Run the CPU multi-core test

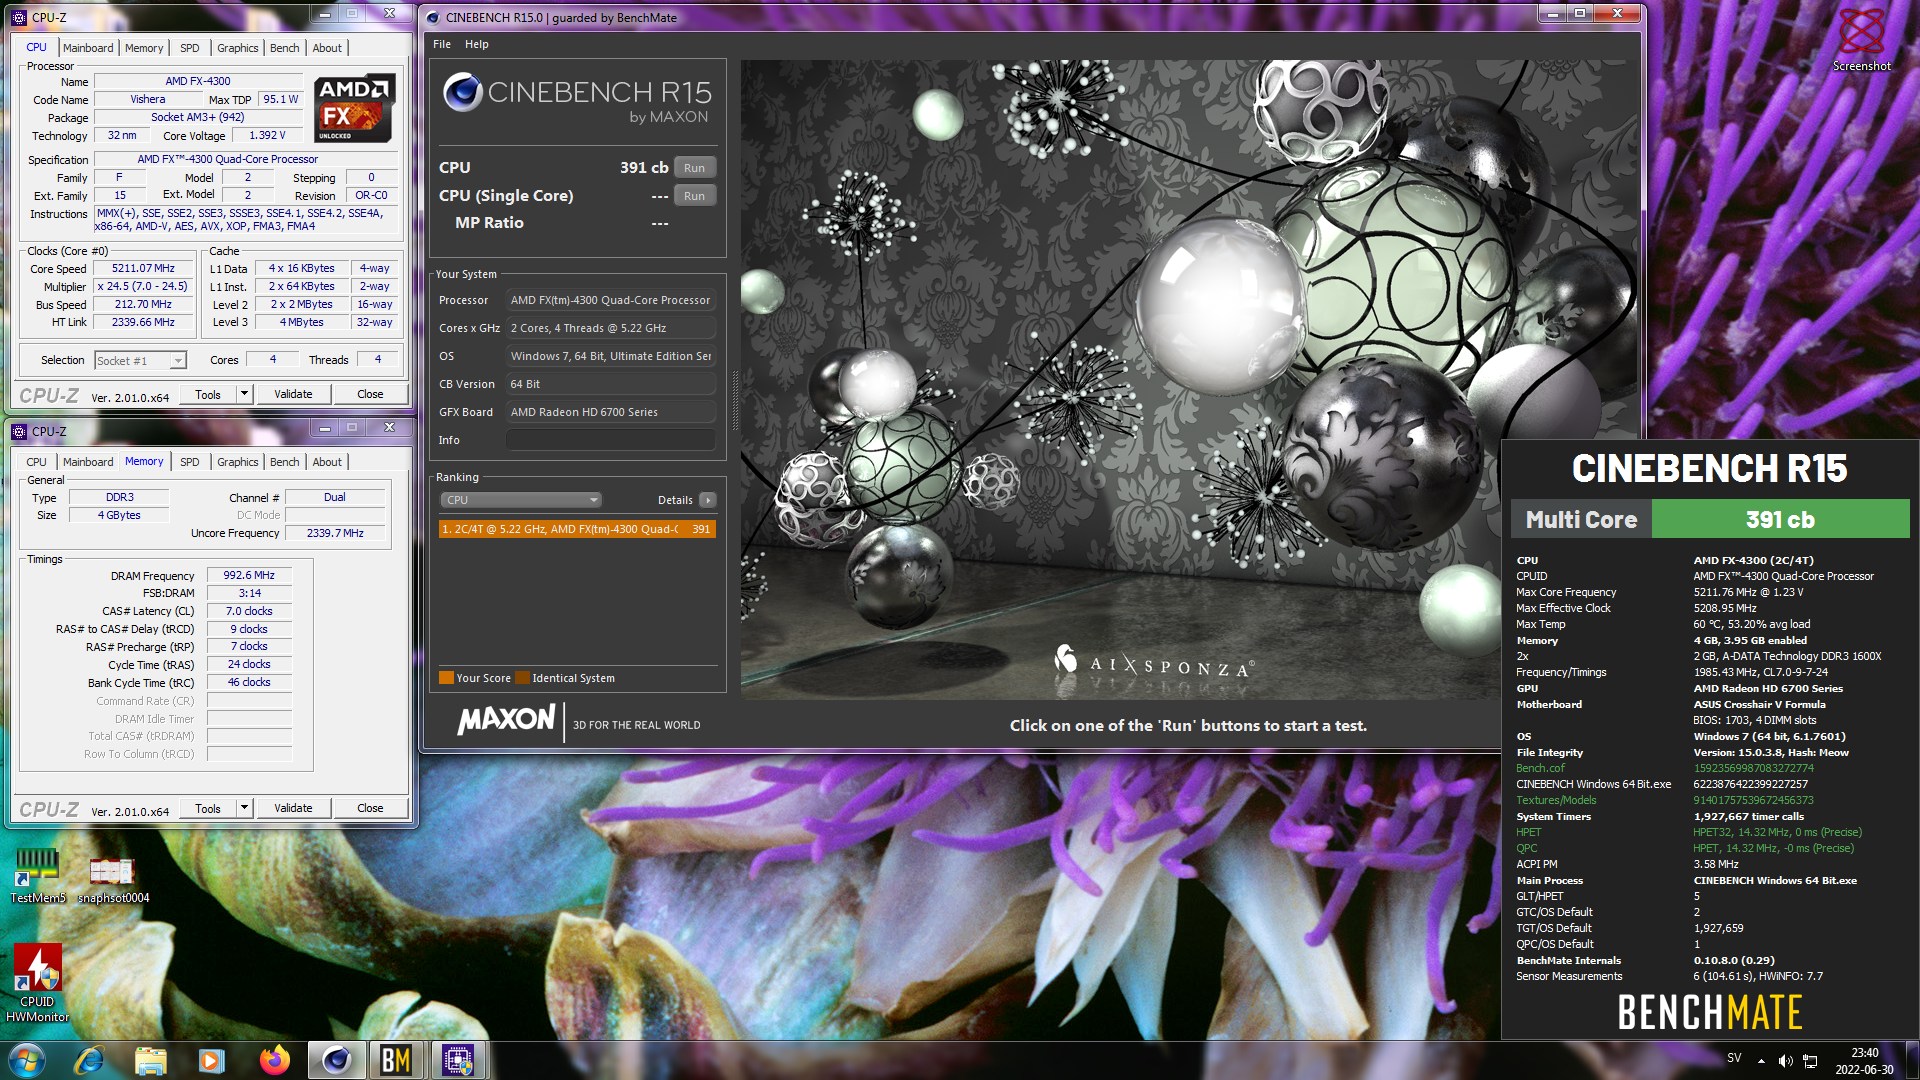point(695,168)
